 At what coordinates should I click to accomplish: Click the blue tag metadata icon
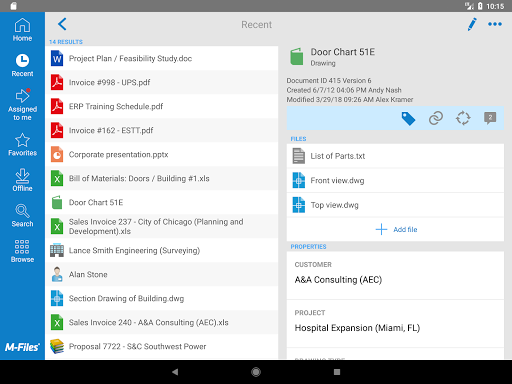pos(408,118)
